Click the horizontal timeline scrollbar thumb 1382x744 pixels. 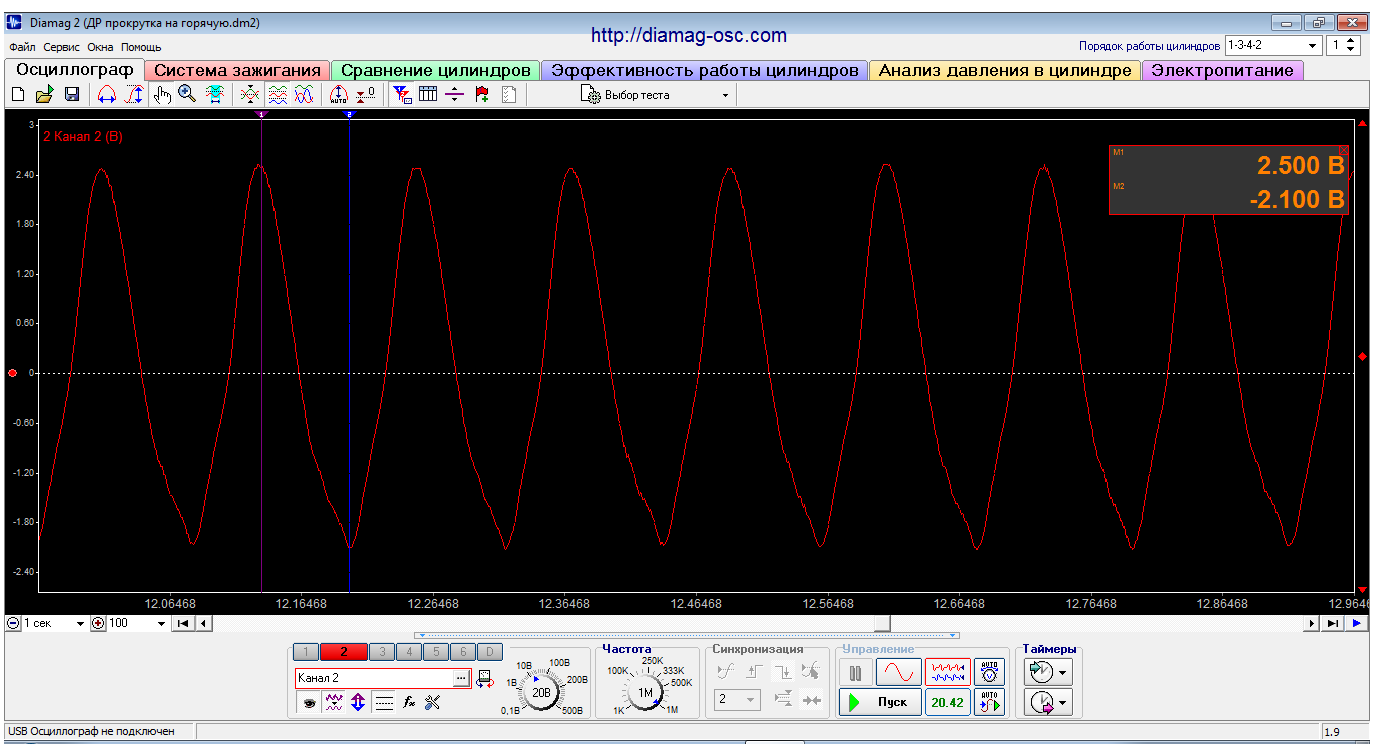pos(882,623)
